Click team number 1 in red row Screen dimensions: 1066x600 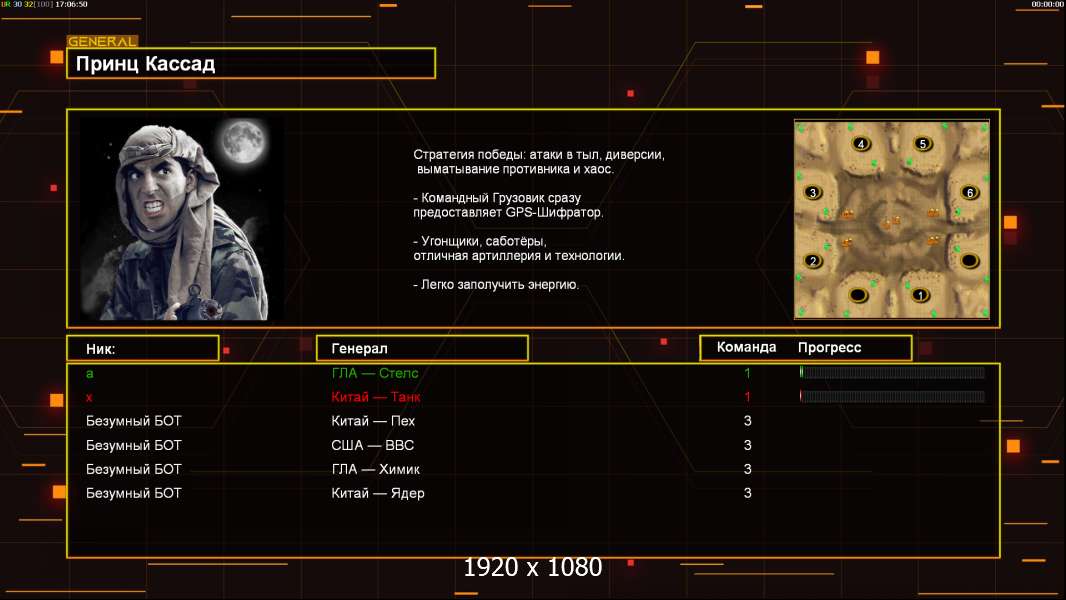pyautogui.click(x=747, y=397)
